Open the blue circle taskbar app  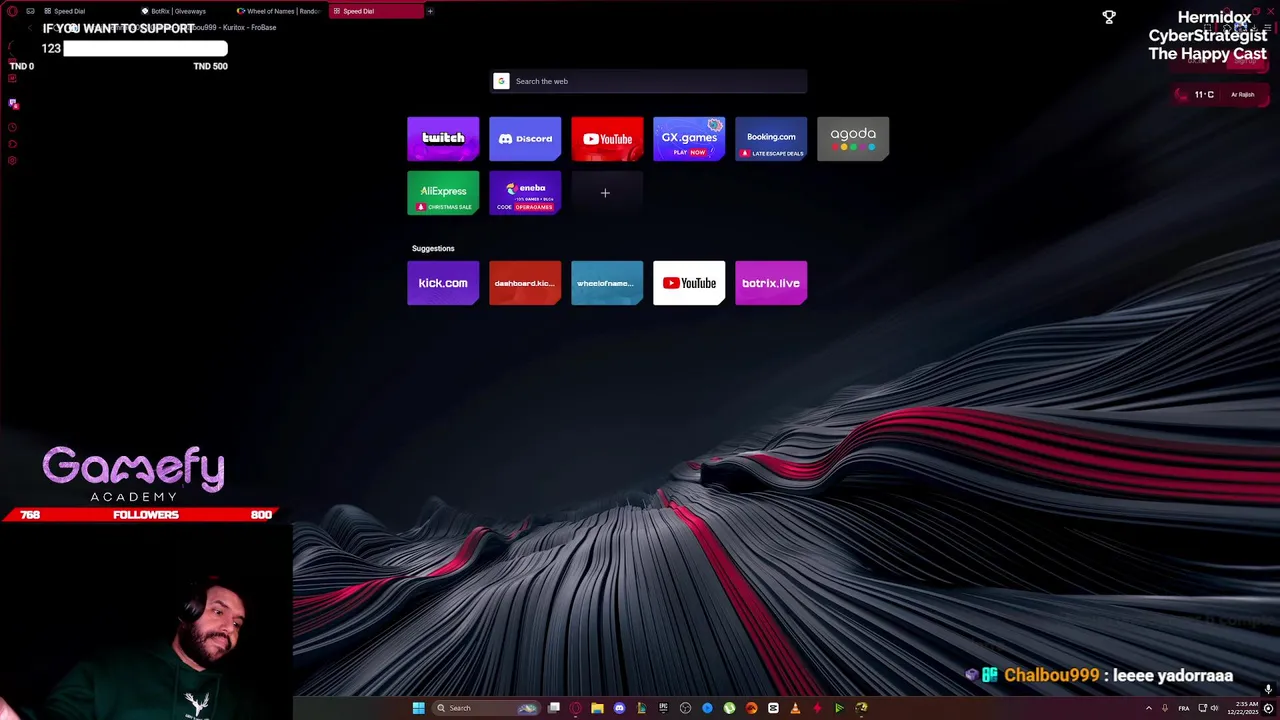(x=707, y=708)
